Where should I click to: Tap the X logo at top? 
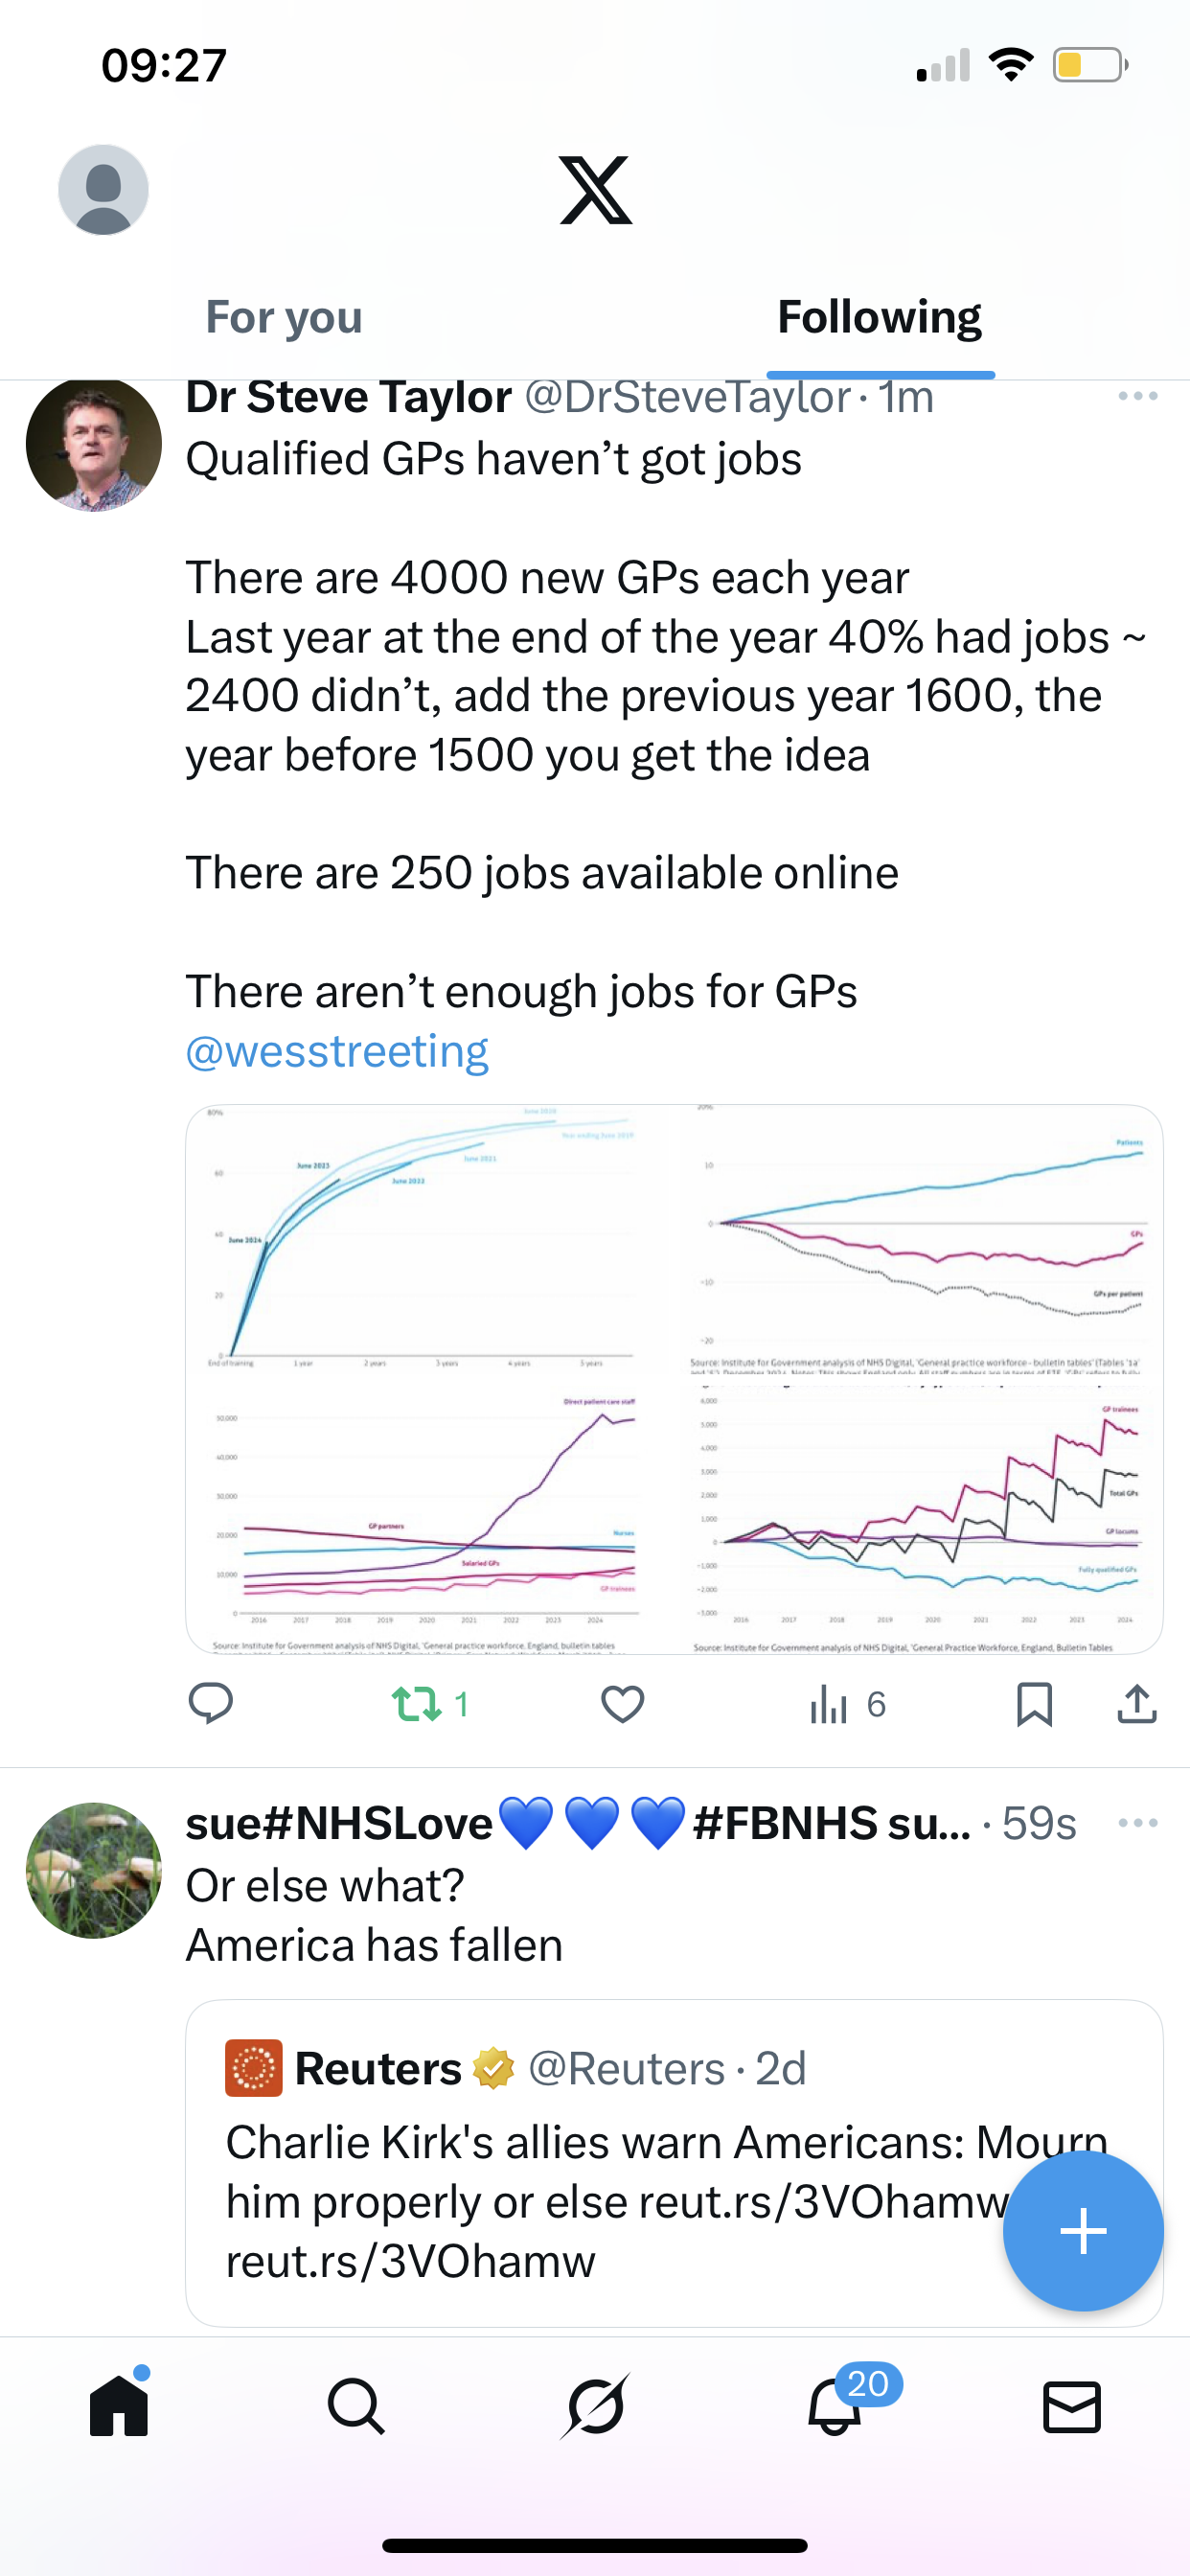(596, 189)
